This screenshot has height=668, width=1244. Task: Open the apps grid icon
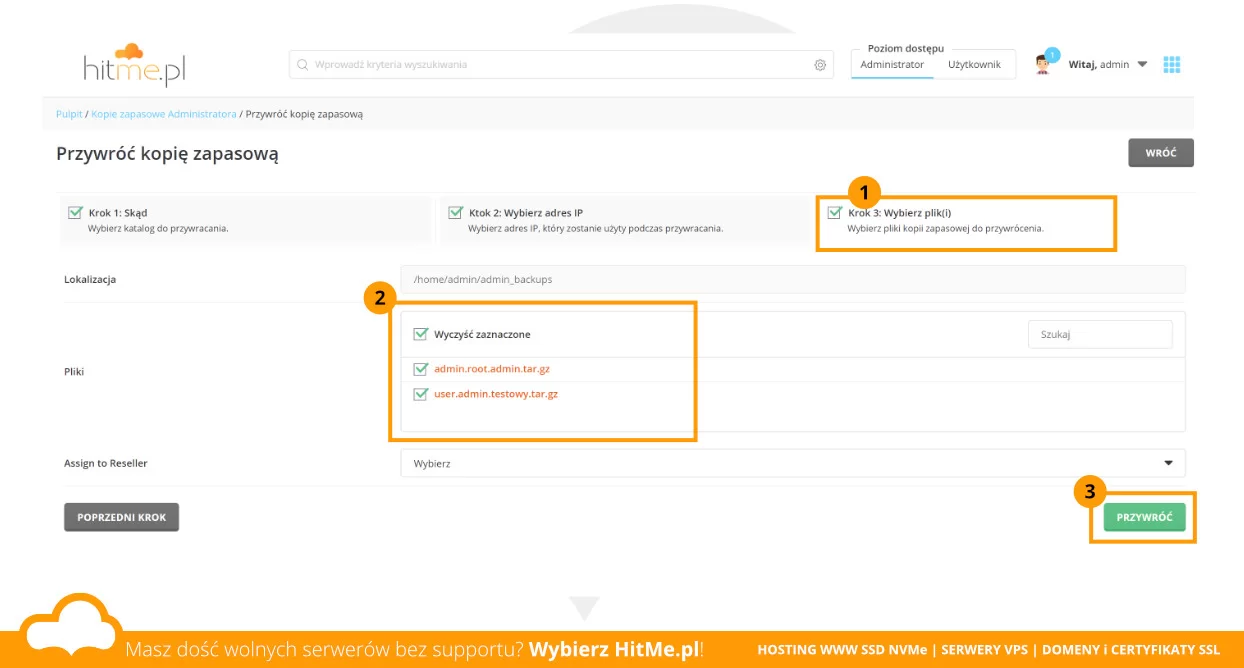pos(1172,65)
